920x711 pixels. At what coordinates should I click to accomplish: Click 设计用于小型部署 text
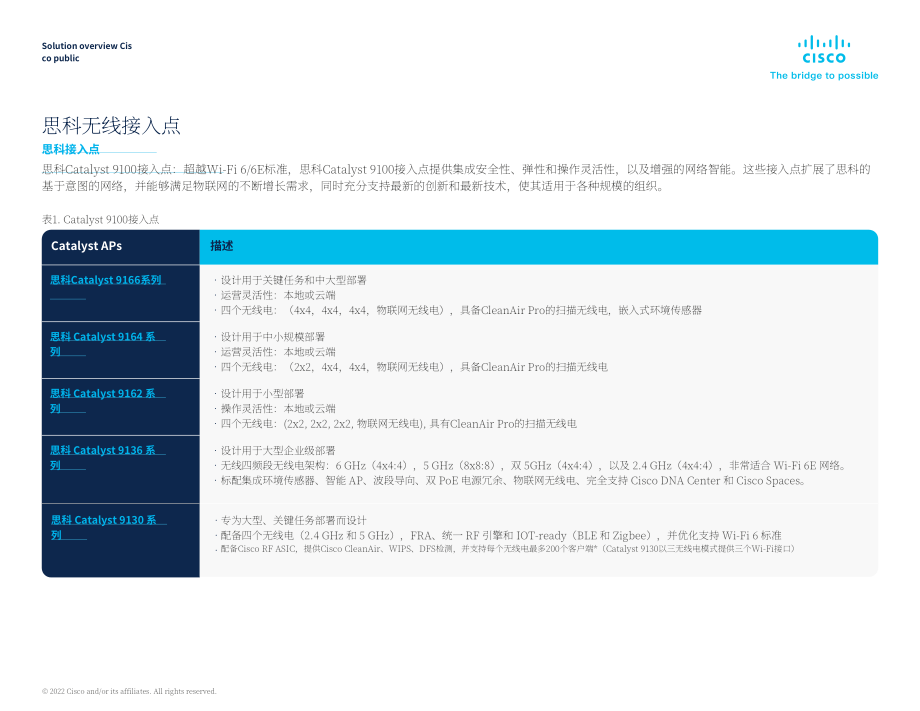click(x=262, y=394)
